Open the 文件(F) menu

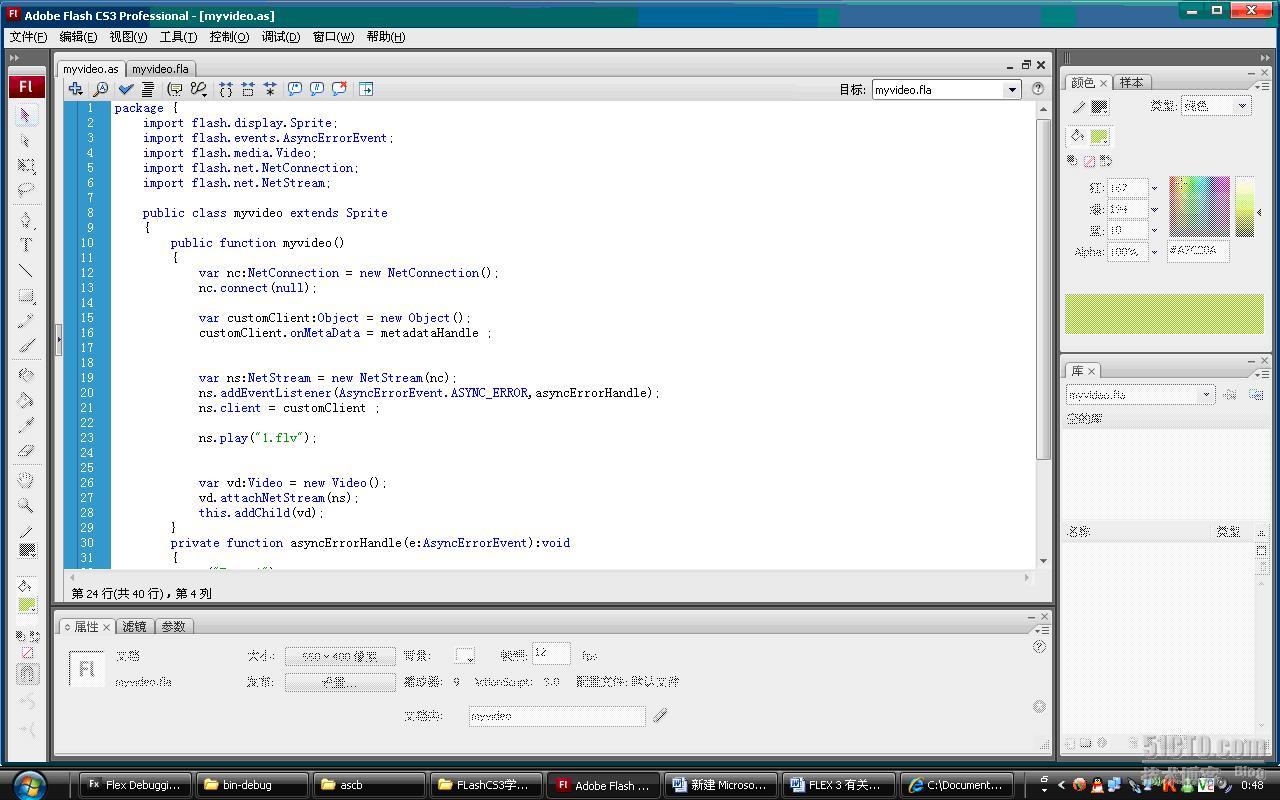[28, 37]
